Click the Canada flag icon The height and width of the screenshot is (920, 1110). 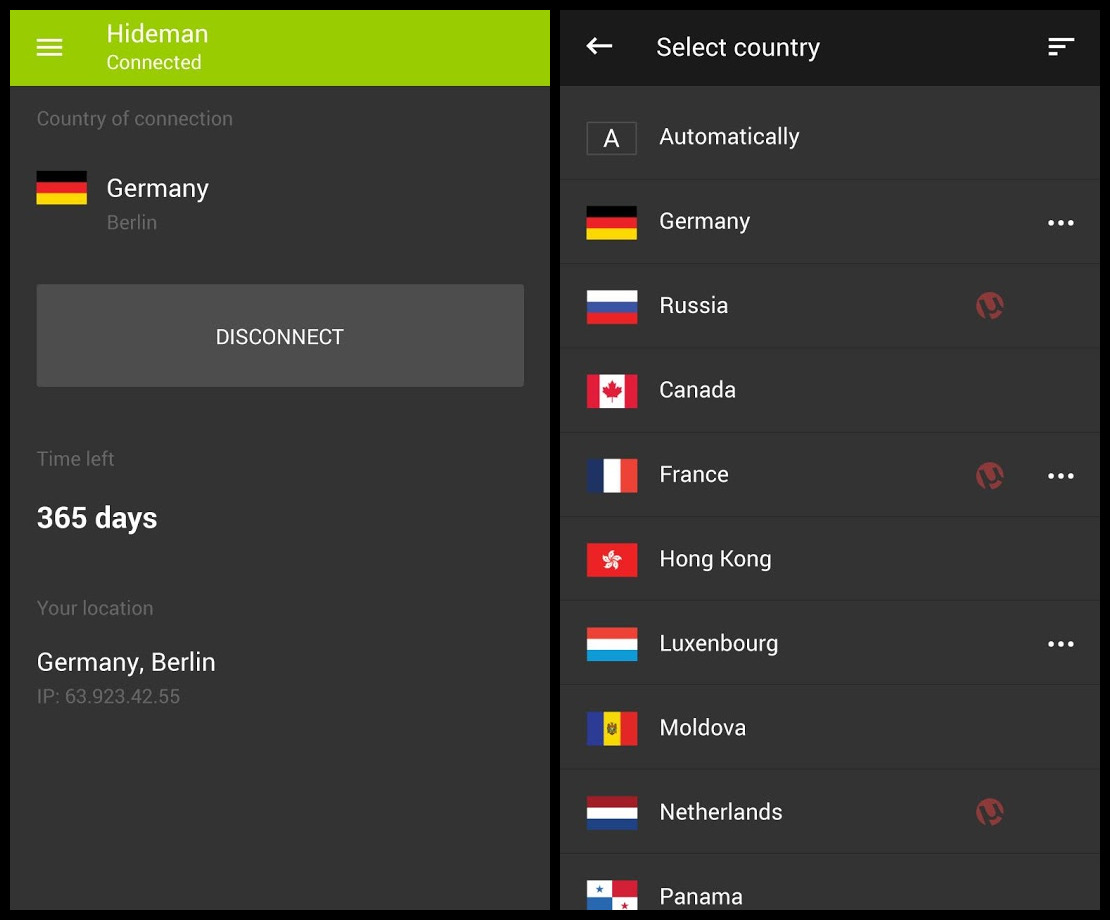pyautogui.click(x=612, y=391)
